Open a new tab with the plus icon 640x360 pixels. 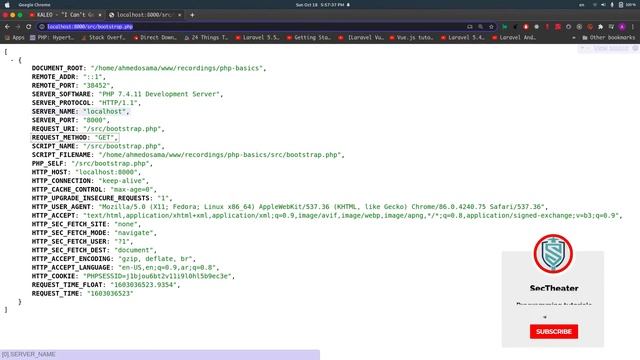pyautogui.click(x=192, y=15)
